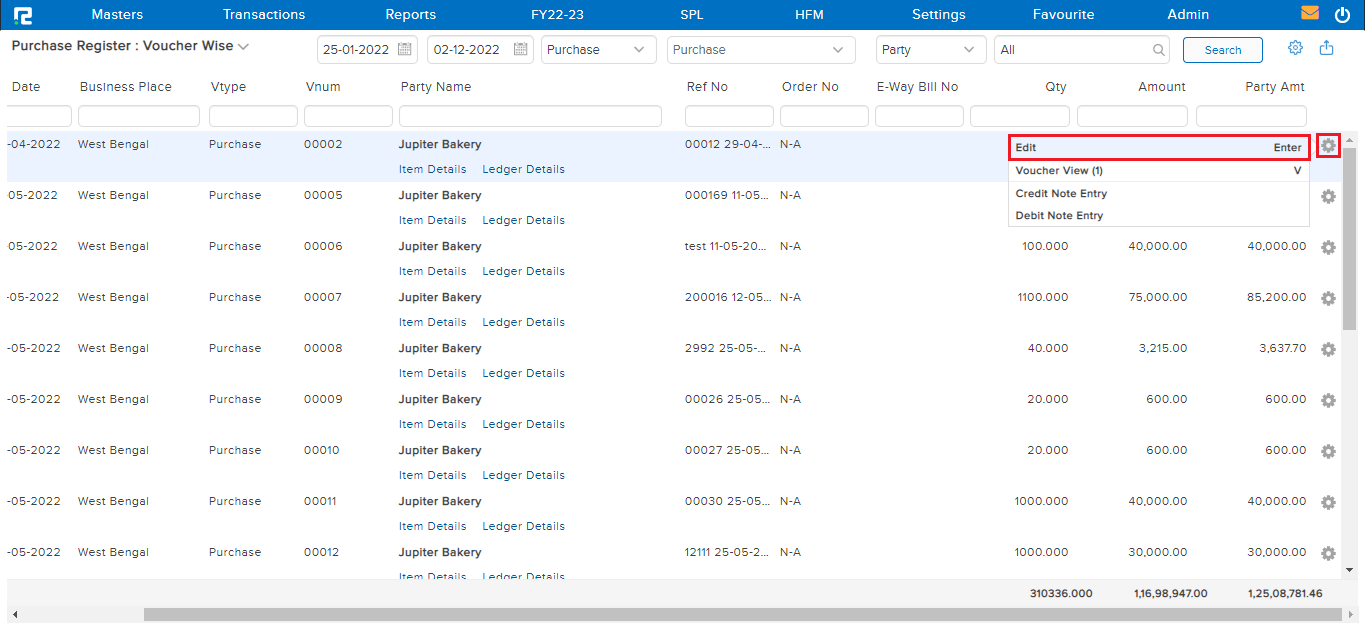Open Item Details for voucher 00005
The height and width of the screenshot is (625, 1366).
(x=432, y=220)
